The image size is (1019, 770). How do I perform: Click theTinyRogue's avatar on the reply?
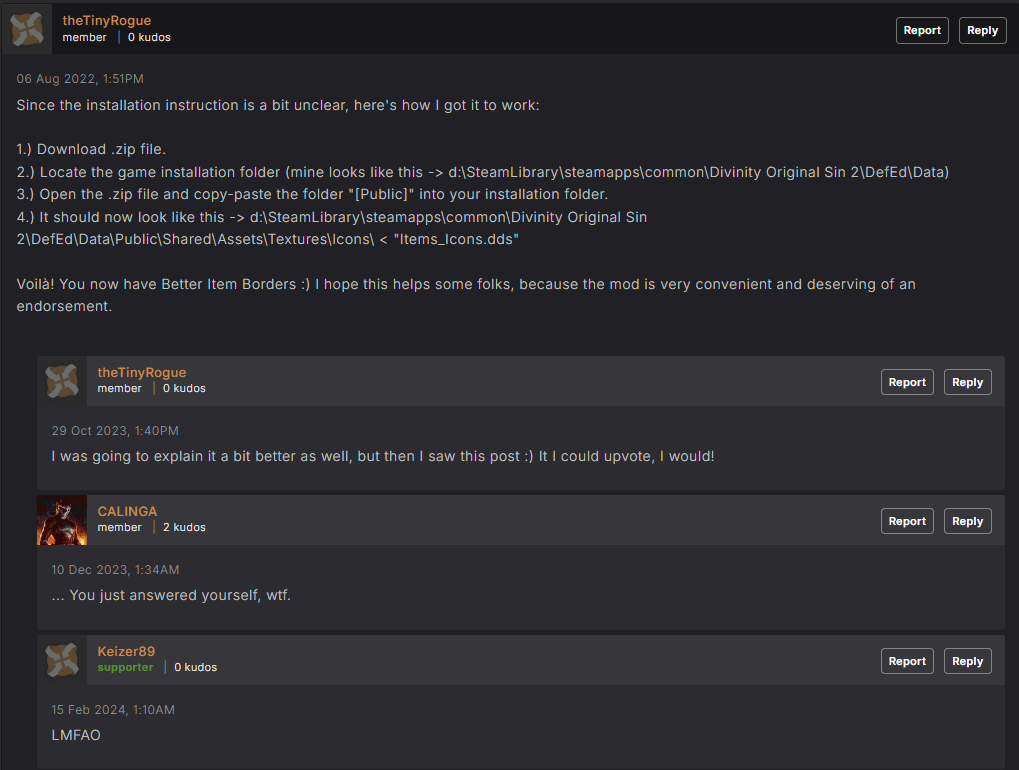(x=62, y=381)
